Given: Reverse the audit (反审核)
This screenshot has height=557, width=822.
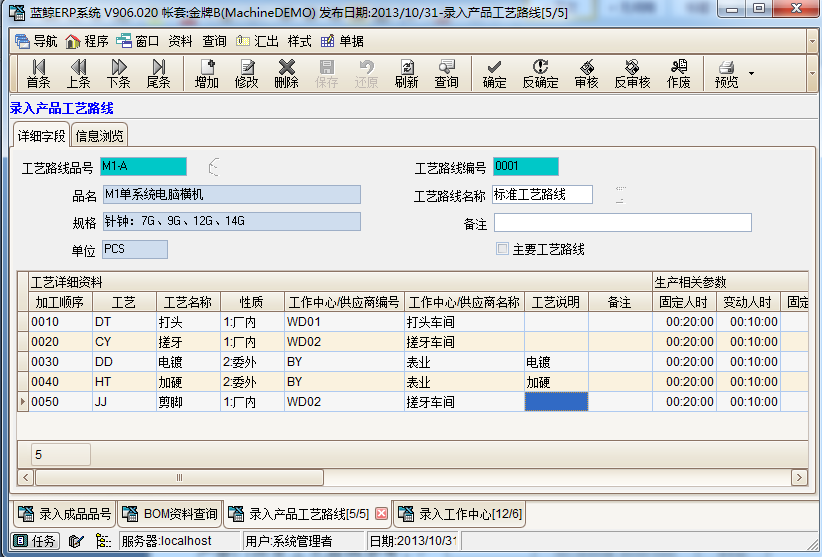Looking at the screenshot, I should point(632,74).
